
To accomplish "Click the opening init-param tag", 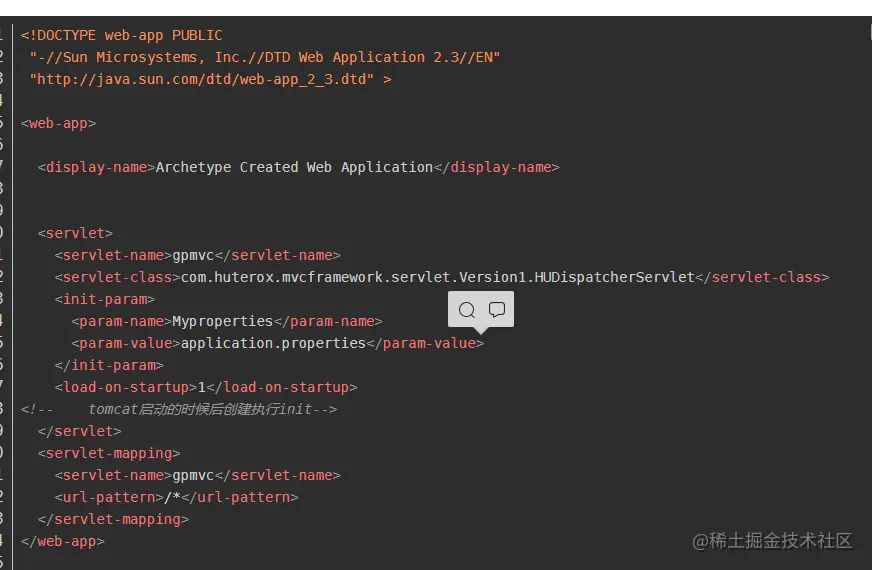I will pos(105,300).
